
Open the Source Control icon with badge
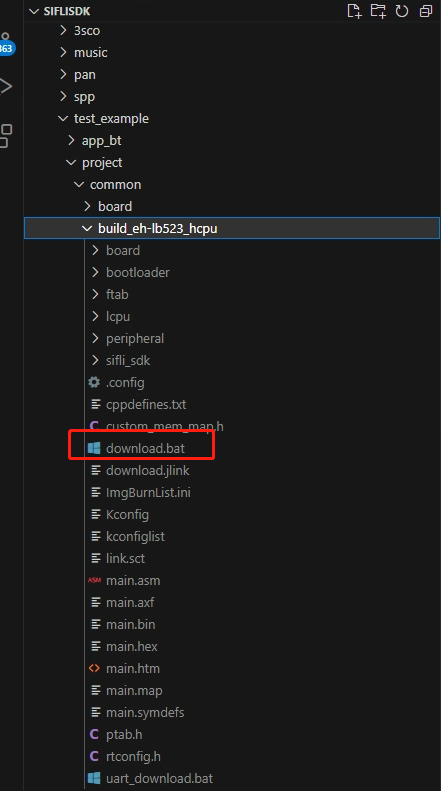6,44
